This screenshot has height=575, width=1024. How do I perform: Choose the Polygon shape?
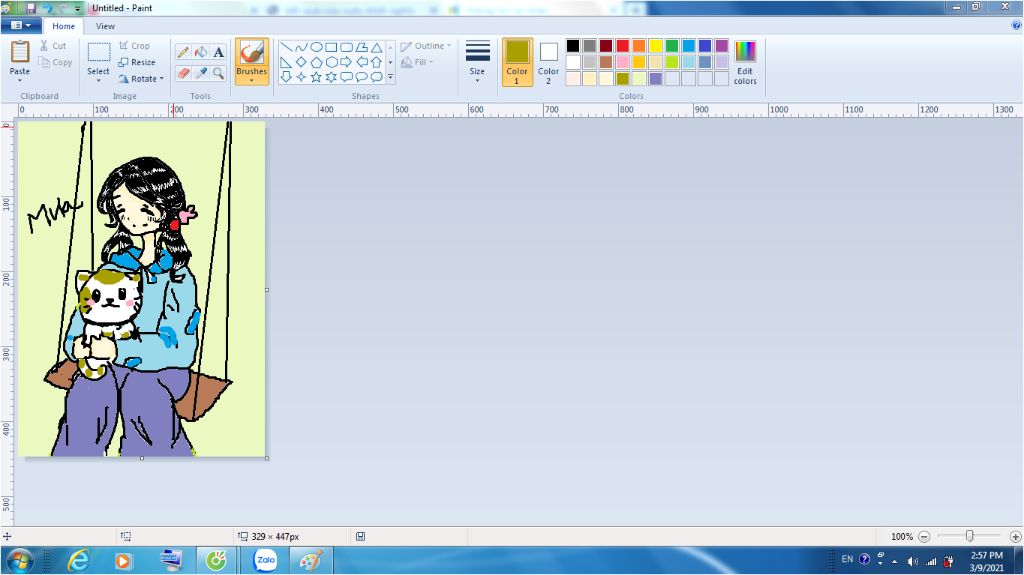(x=361, y=47)
